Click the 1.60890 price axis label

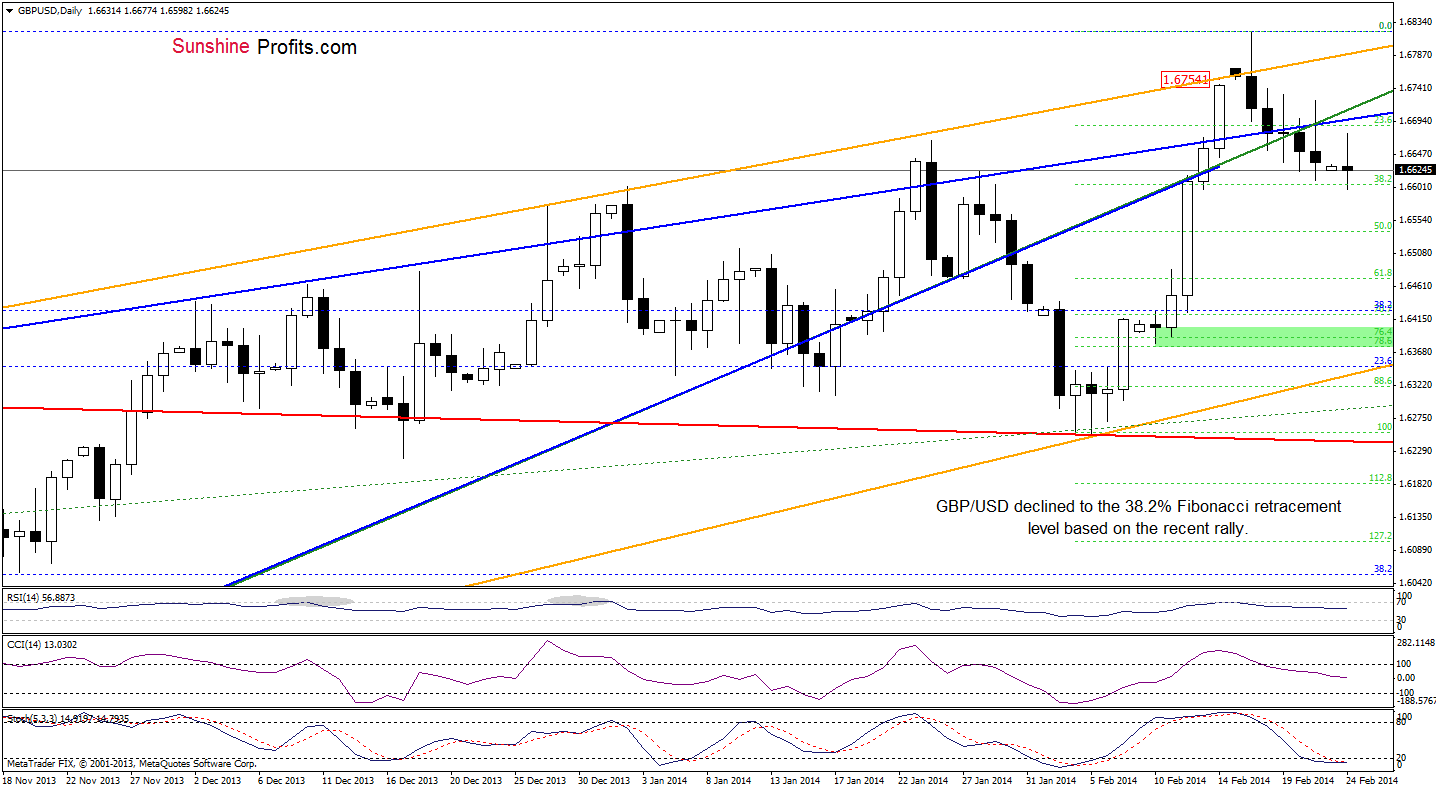(1416, 549)
